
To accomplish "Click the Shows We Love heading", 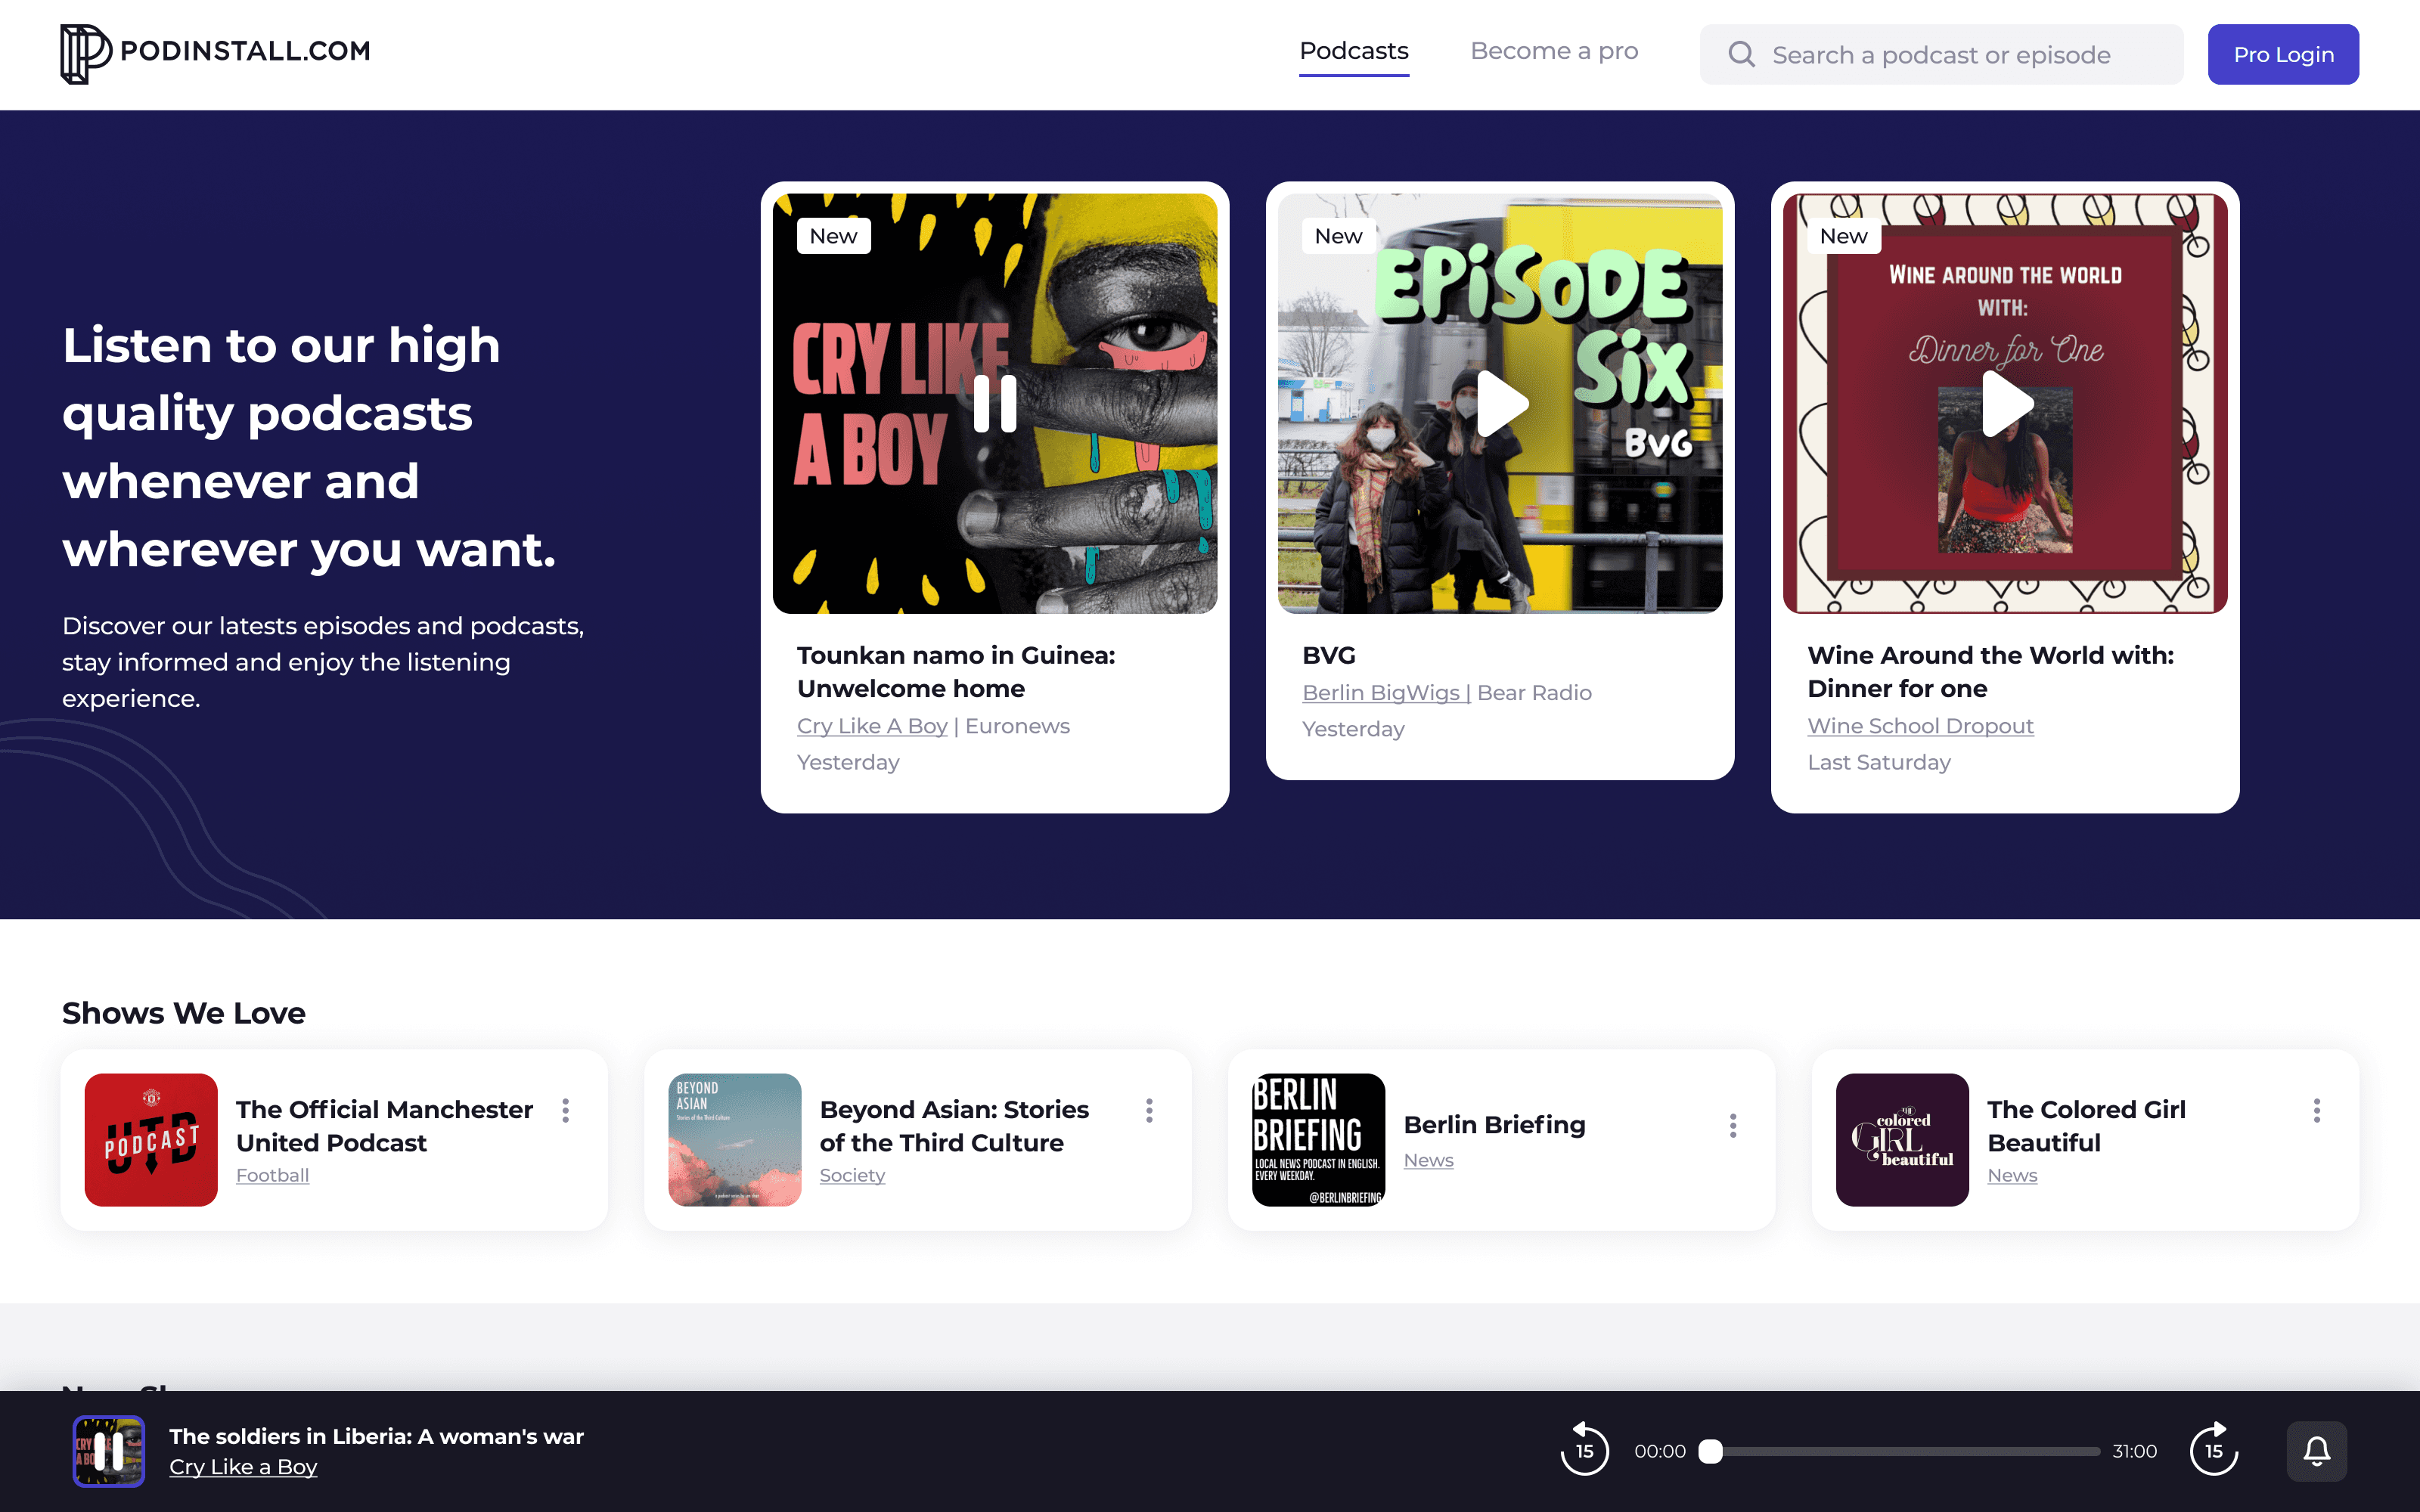I will [x=184, y=1013].
